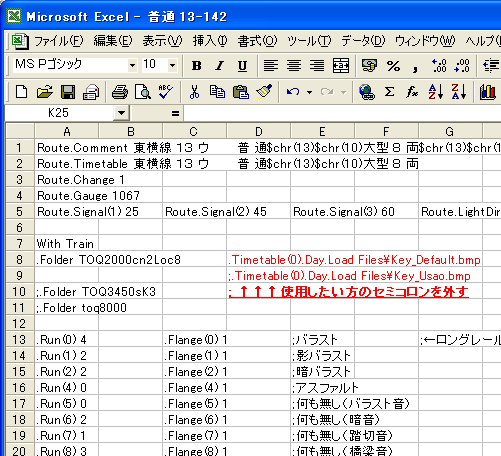Click the Copy icon
The width and height of the screenshot is (501, 456).
(217, 92)
